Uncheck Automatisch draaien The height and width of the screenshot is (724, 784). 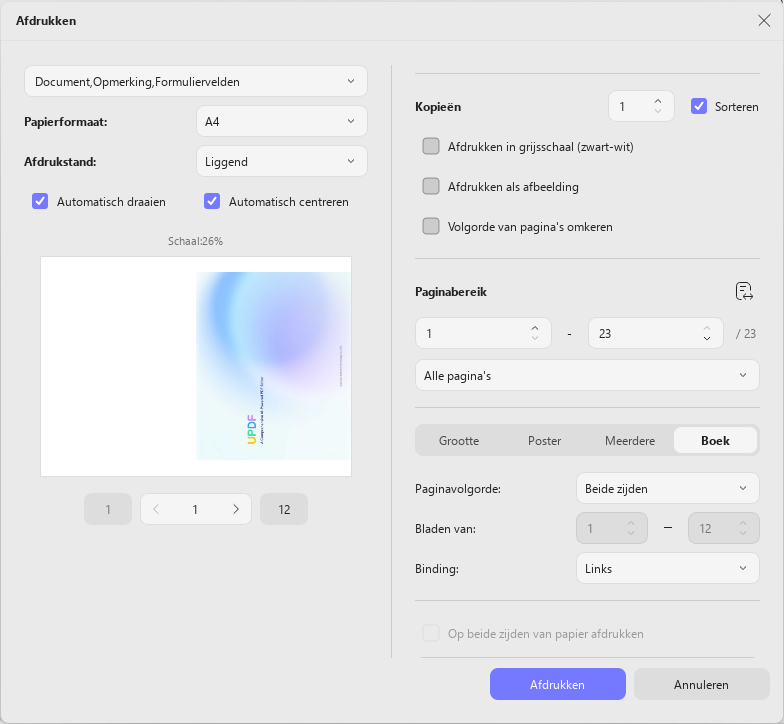[40, 202]
